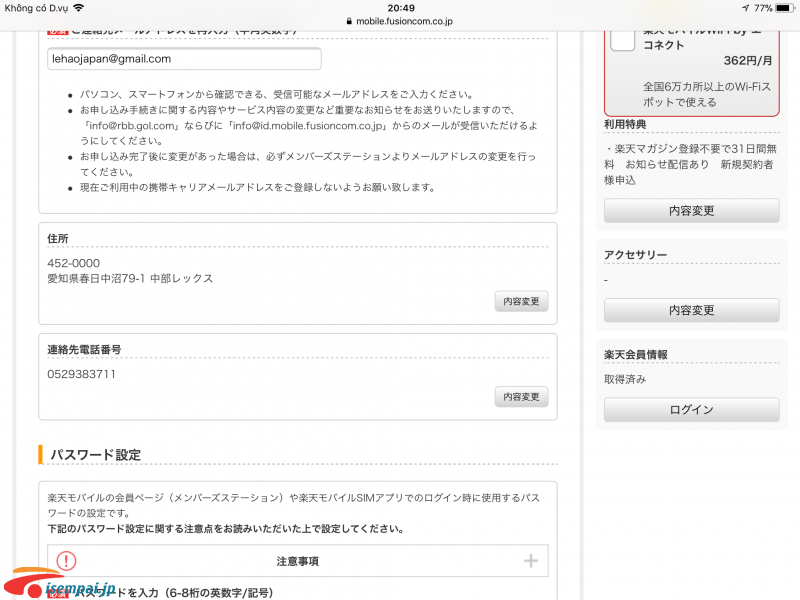Image resolution: width=800 pixels, height=600 pixels.
Task: Click the 取得済み status text
Action: click(x=625, y=379)
